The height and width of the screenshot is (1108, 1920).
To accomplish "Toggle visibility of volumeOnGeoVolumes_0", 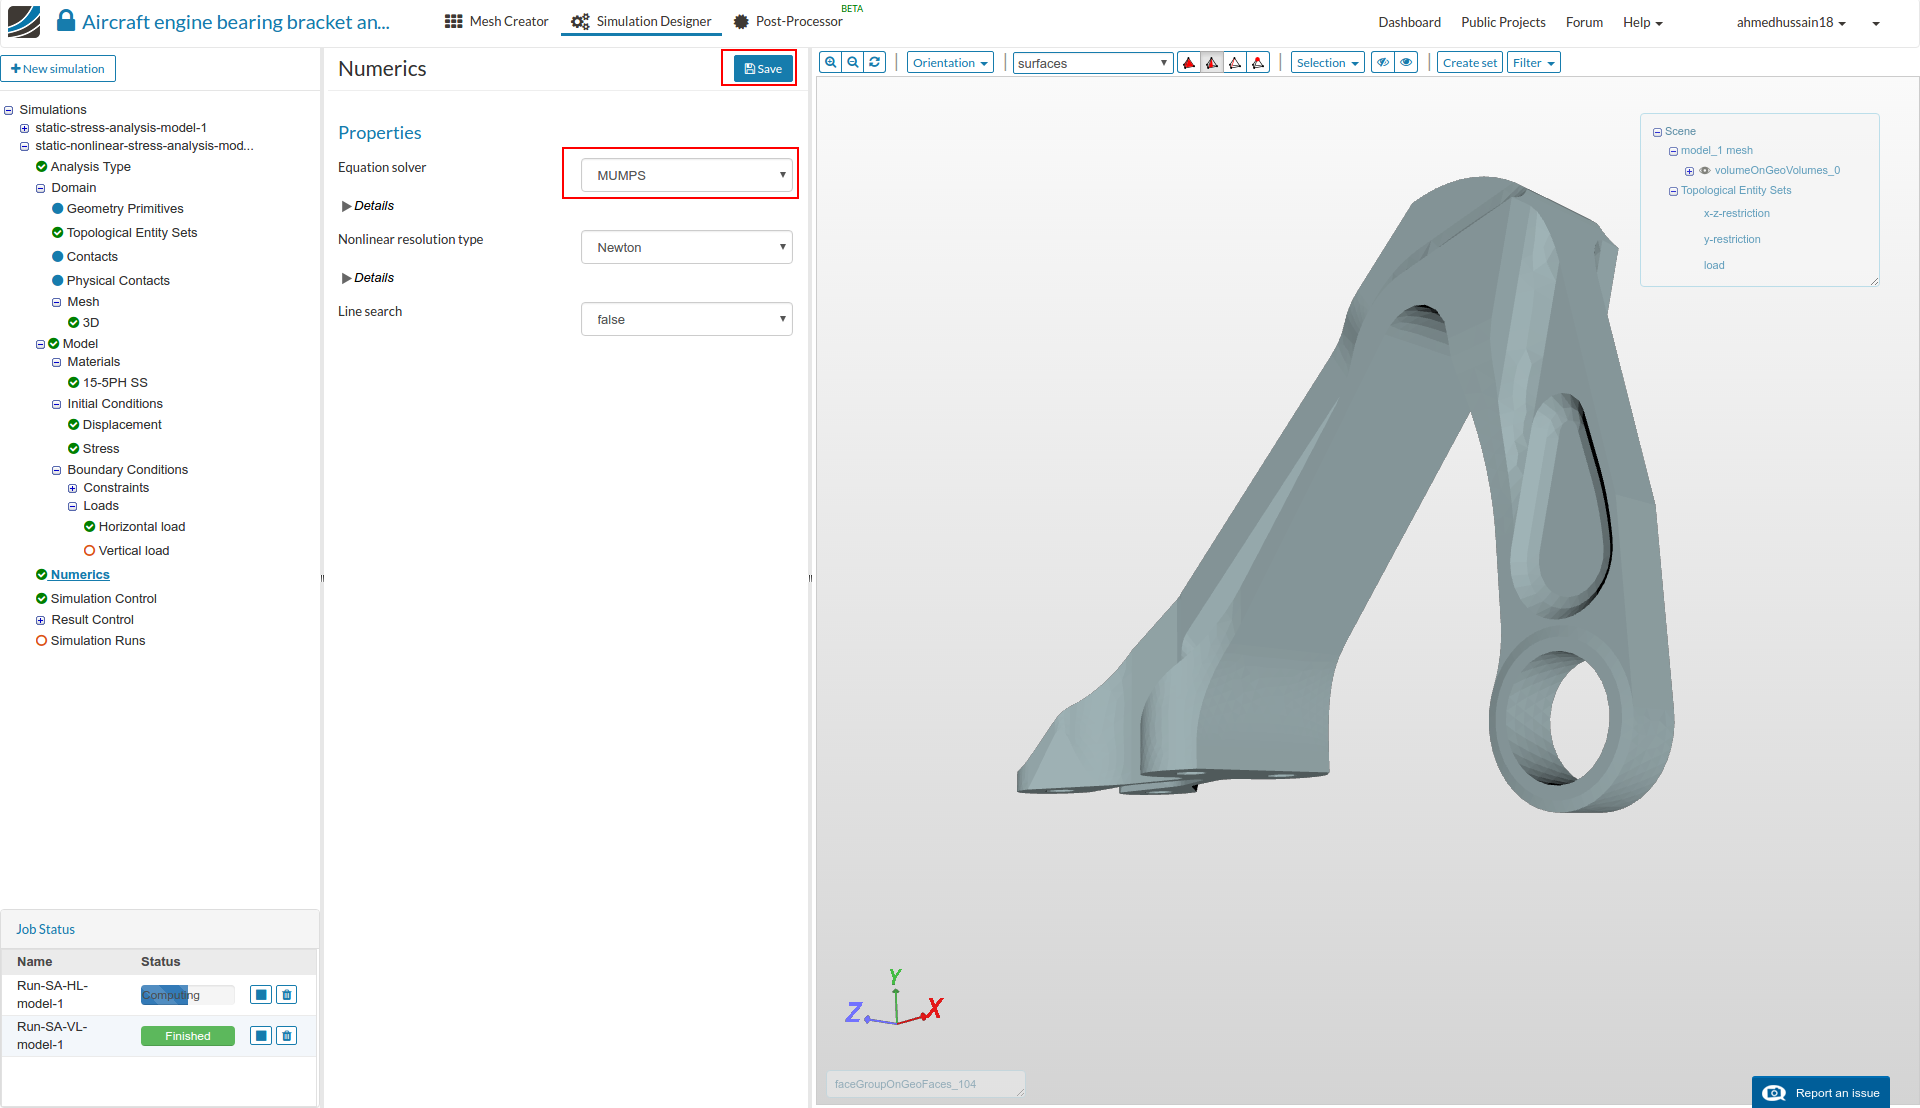I will coord(1705,171).
